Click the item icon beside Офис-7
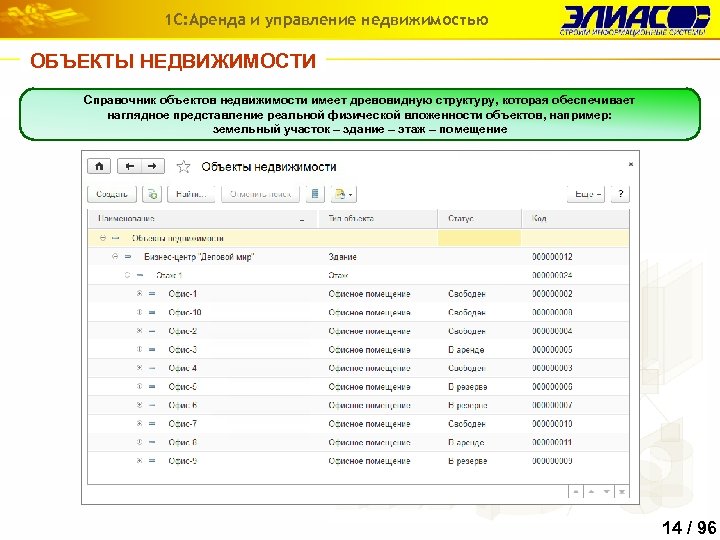The image size is (720, 540). [152, 424]
